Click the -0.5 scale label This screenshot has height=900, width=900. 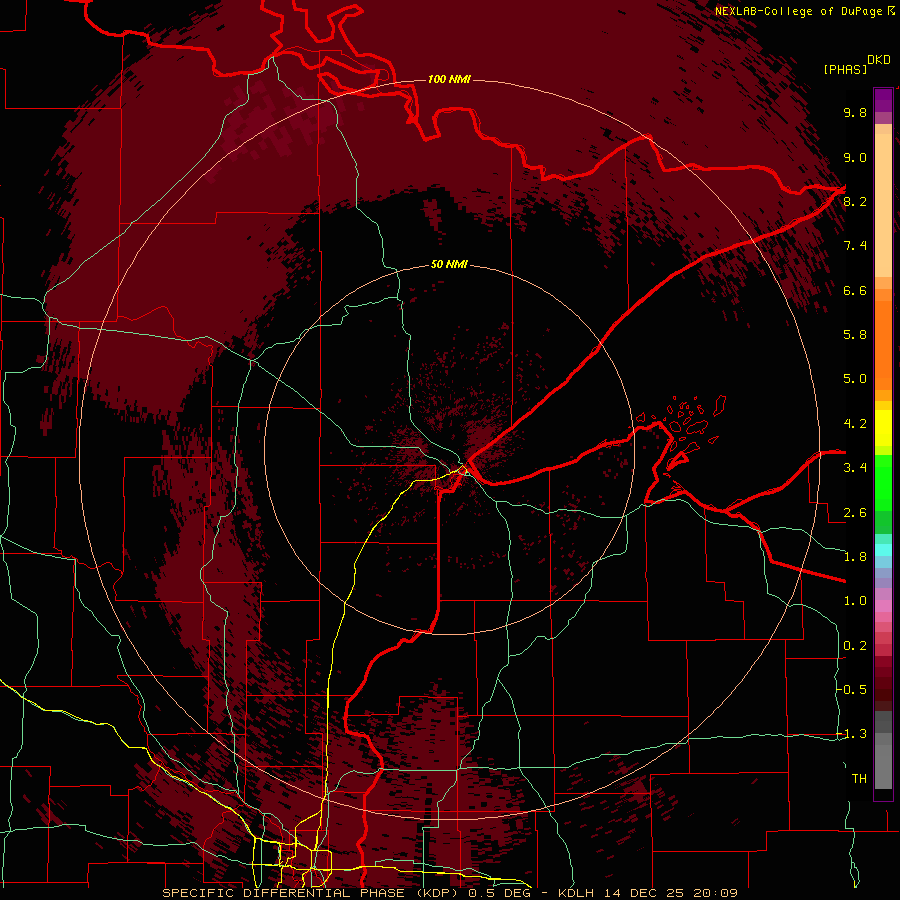pyautogui.click(x=852, y=690)
